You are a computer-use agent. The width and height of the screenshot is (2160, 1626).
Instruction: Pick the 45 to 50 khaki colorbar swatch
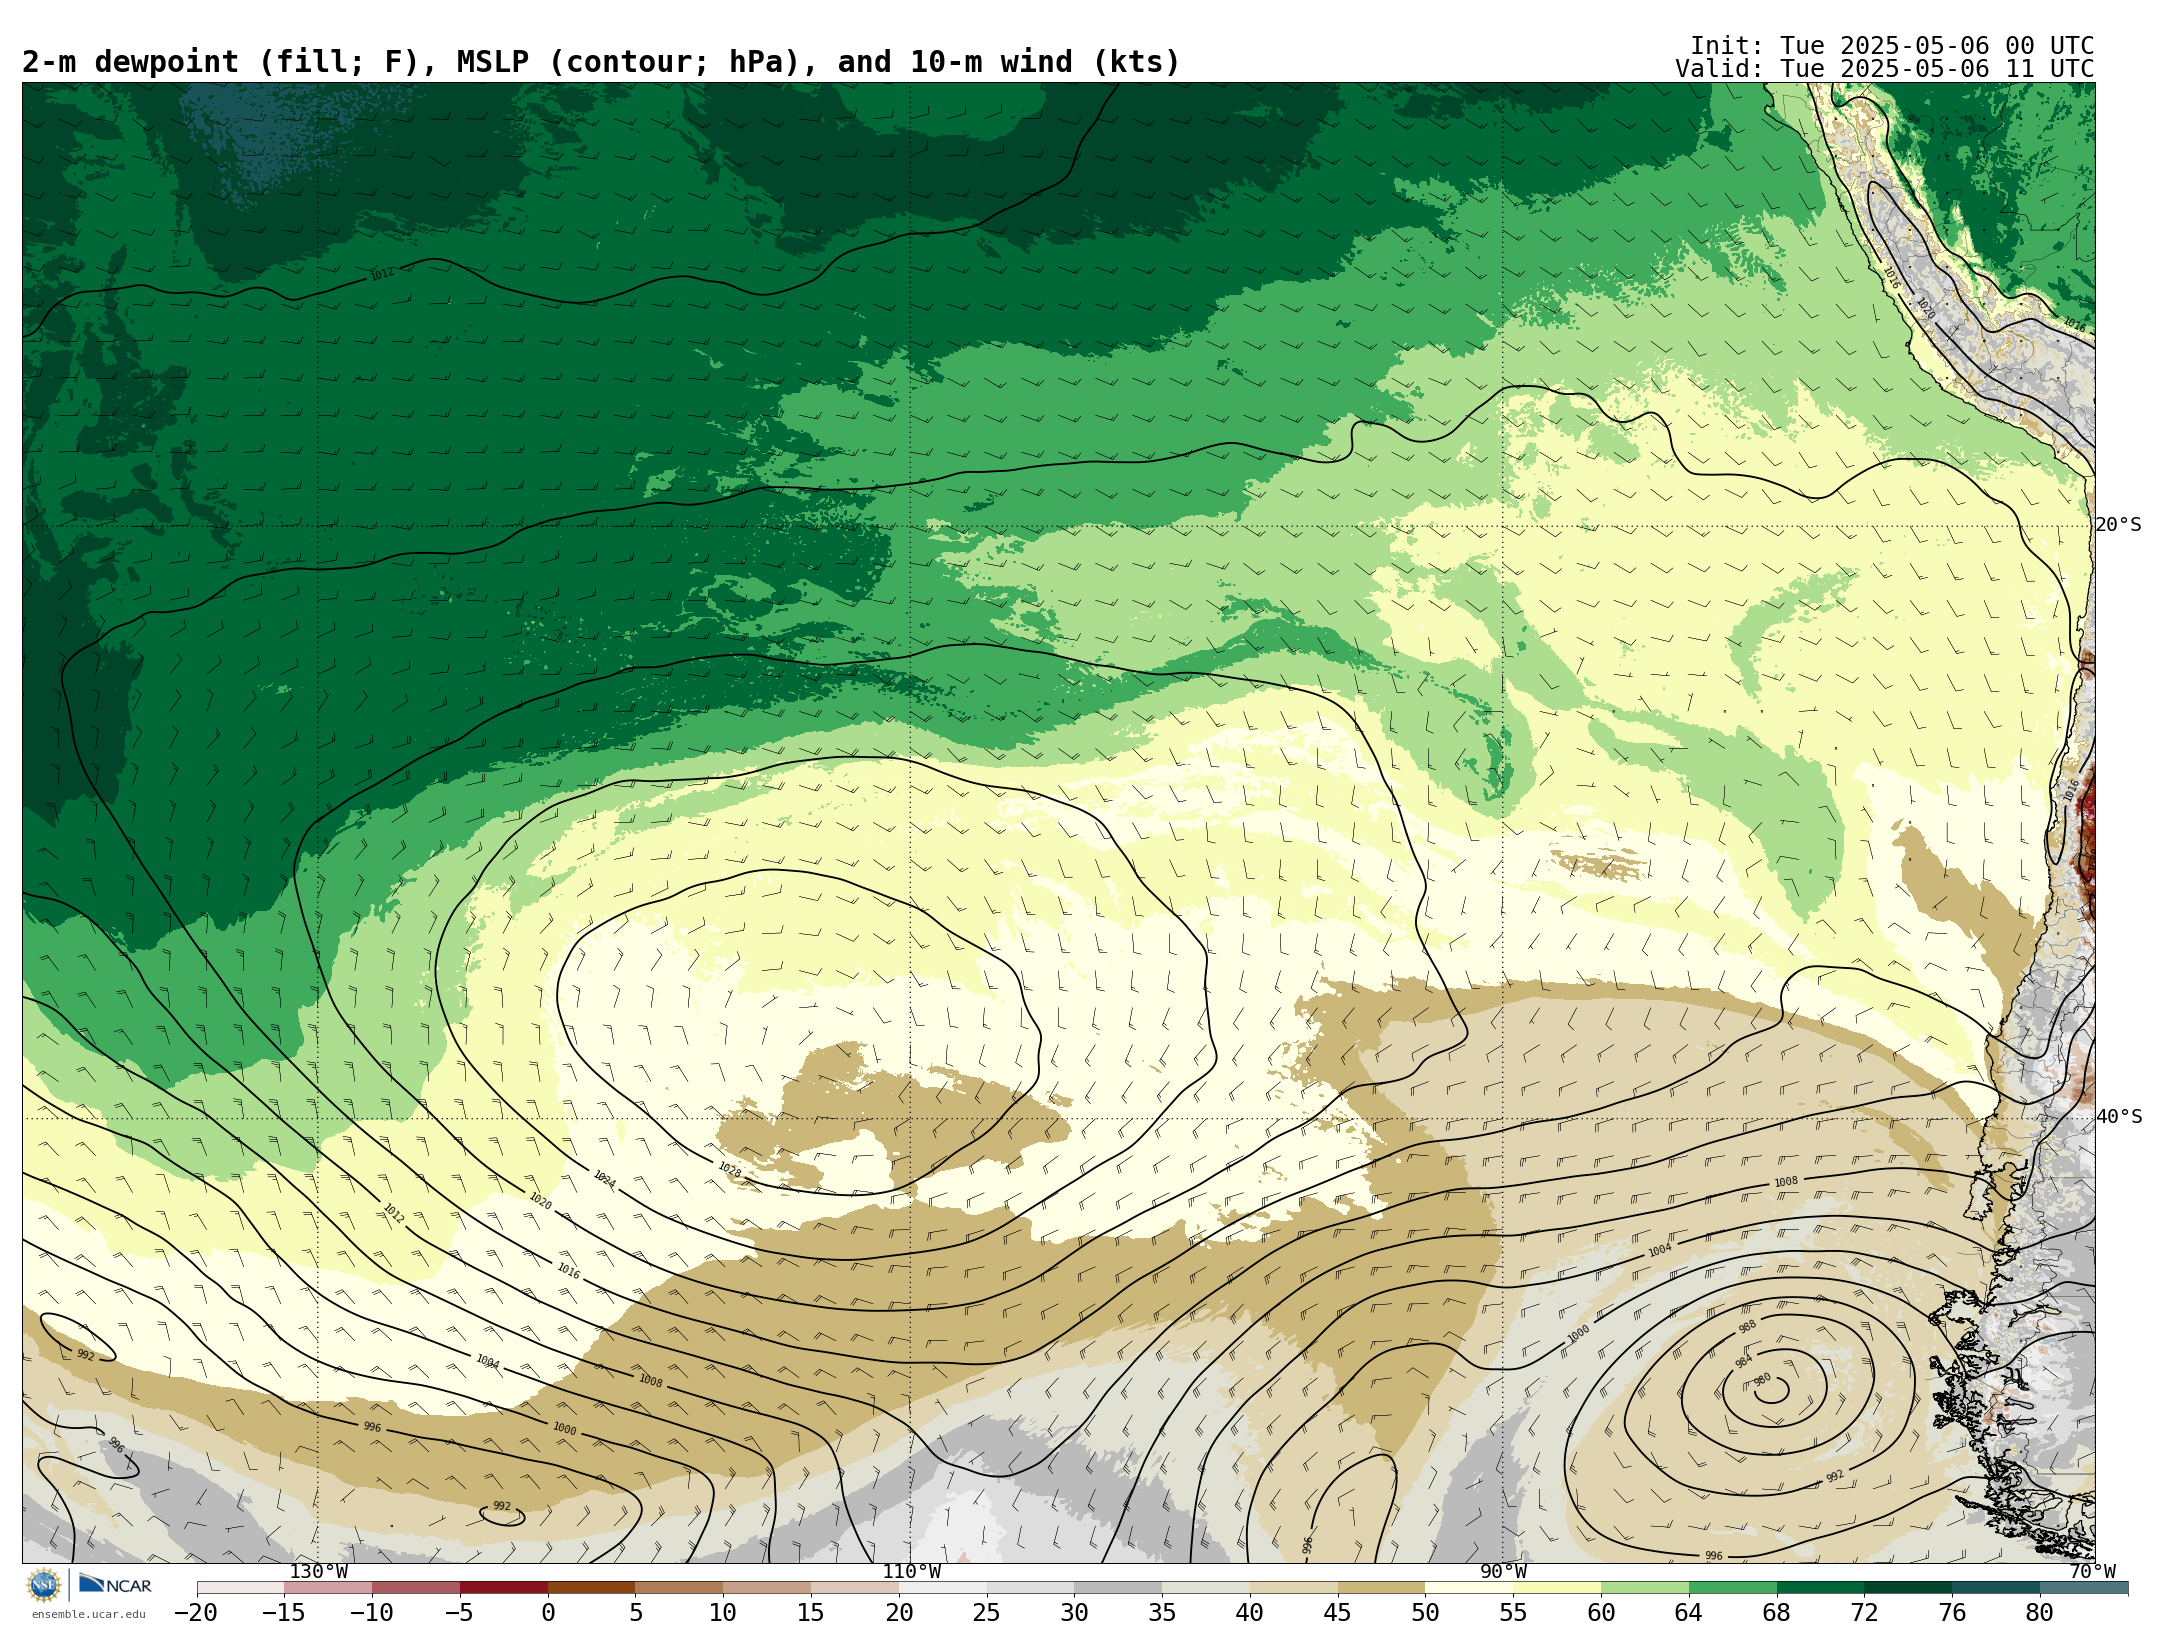(1381, 1588)
